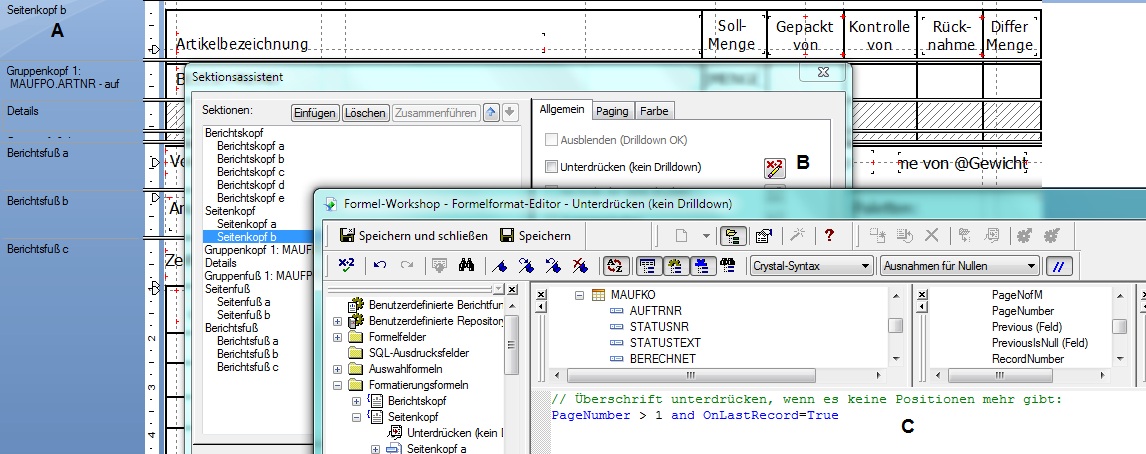The image size is (1146, 454).
Task: Click the comment/uncomment // icon
Action: pos(1059,266)
